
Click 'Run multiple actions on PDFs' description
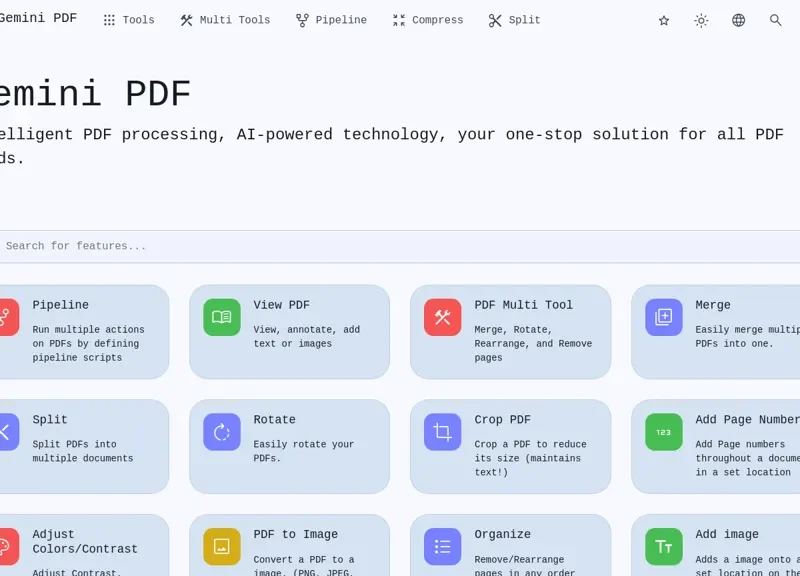click(88, 343)
